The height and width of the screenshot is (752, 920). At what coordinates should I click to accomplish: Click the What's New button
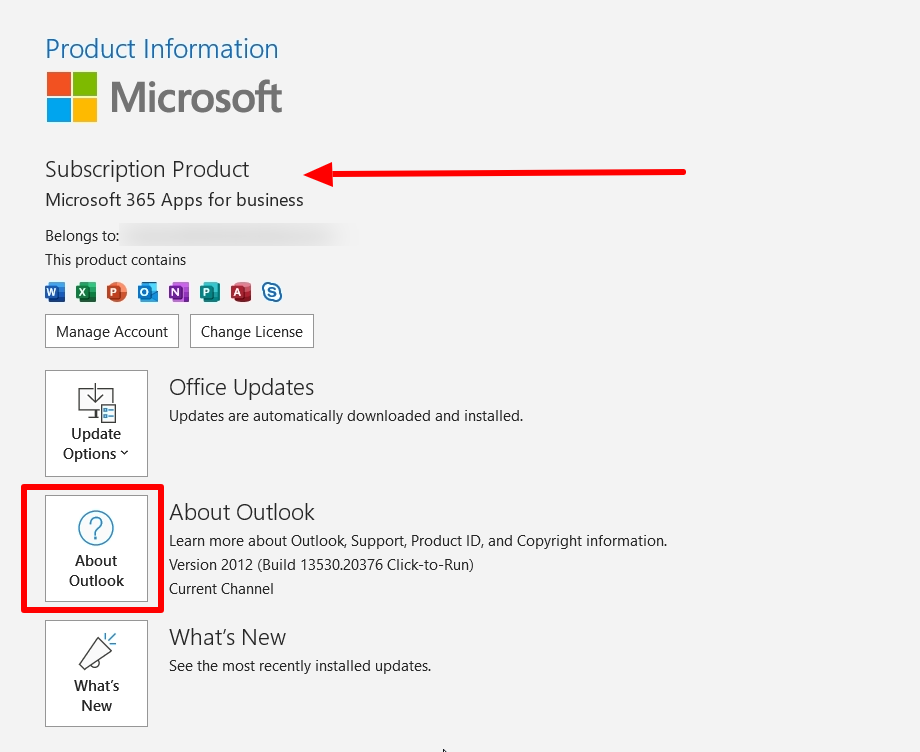[x=96, y=673]
